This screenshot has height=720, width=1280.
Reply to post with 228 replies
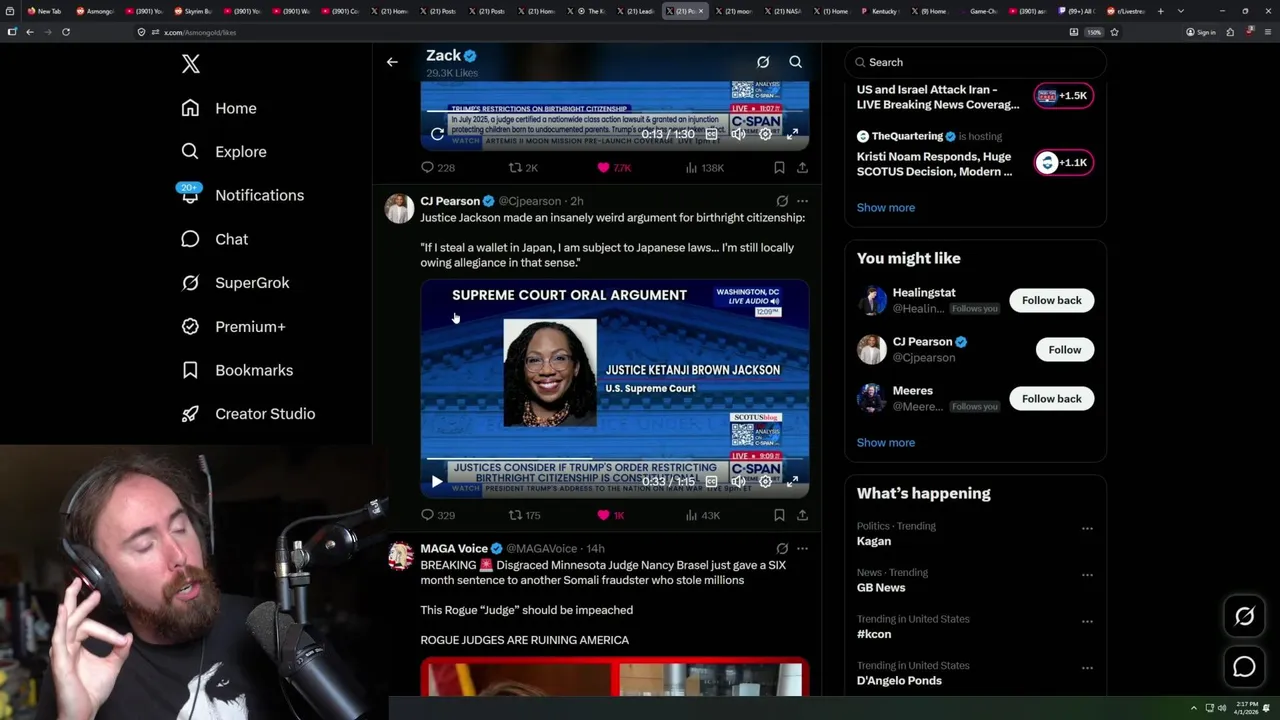[437, 168]
